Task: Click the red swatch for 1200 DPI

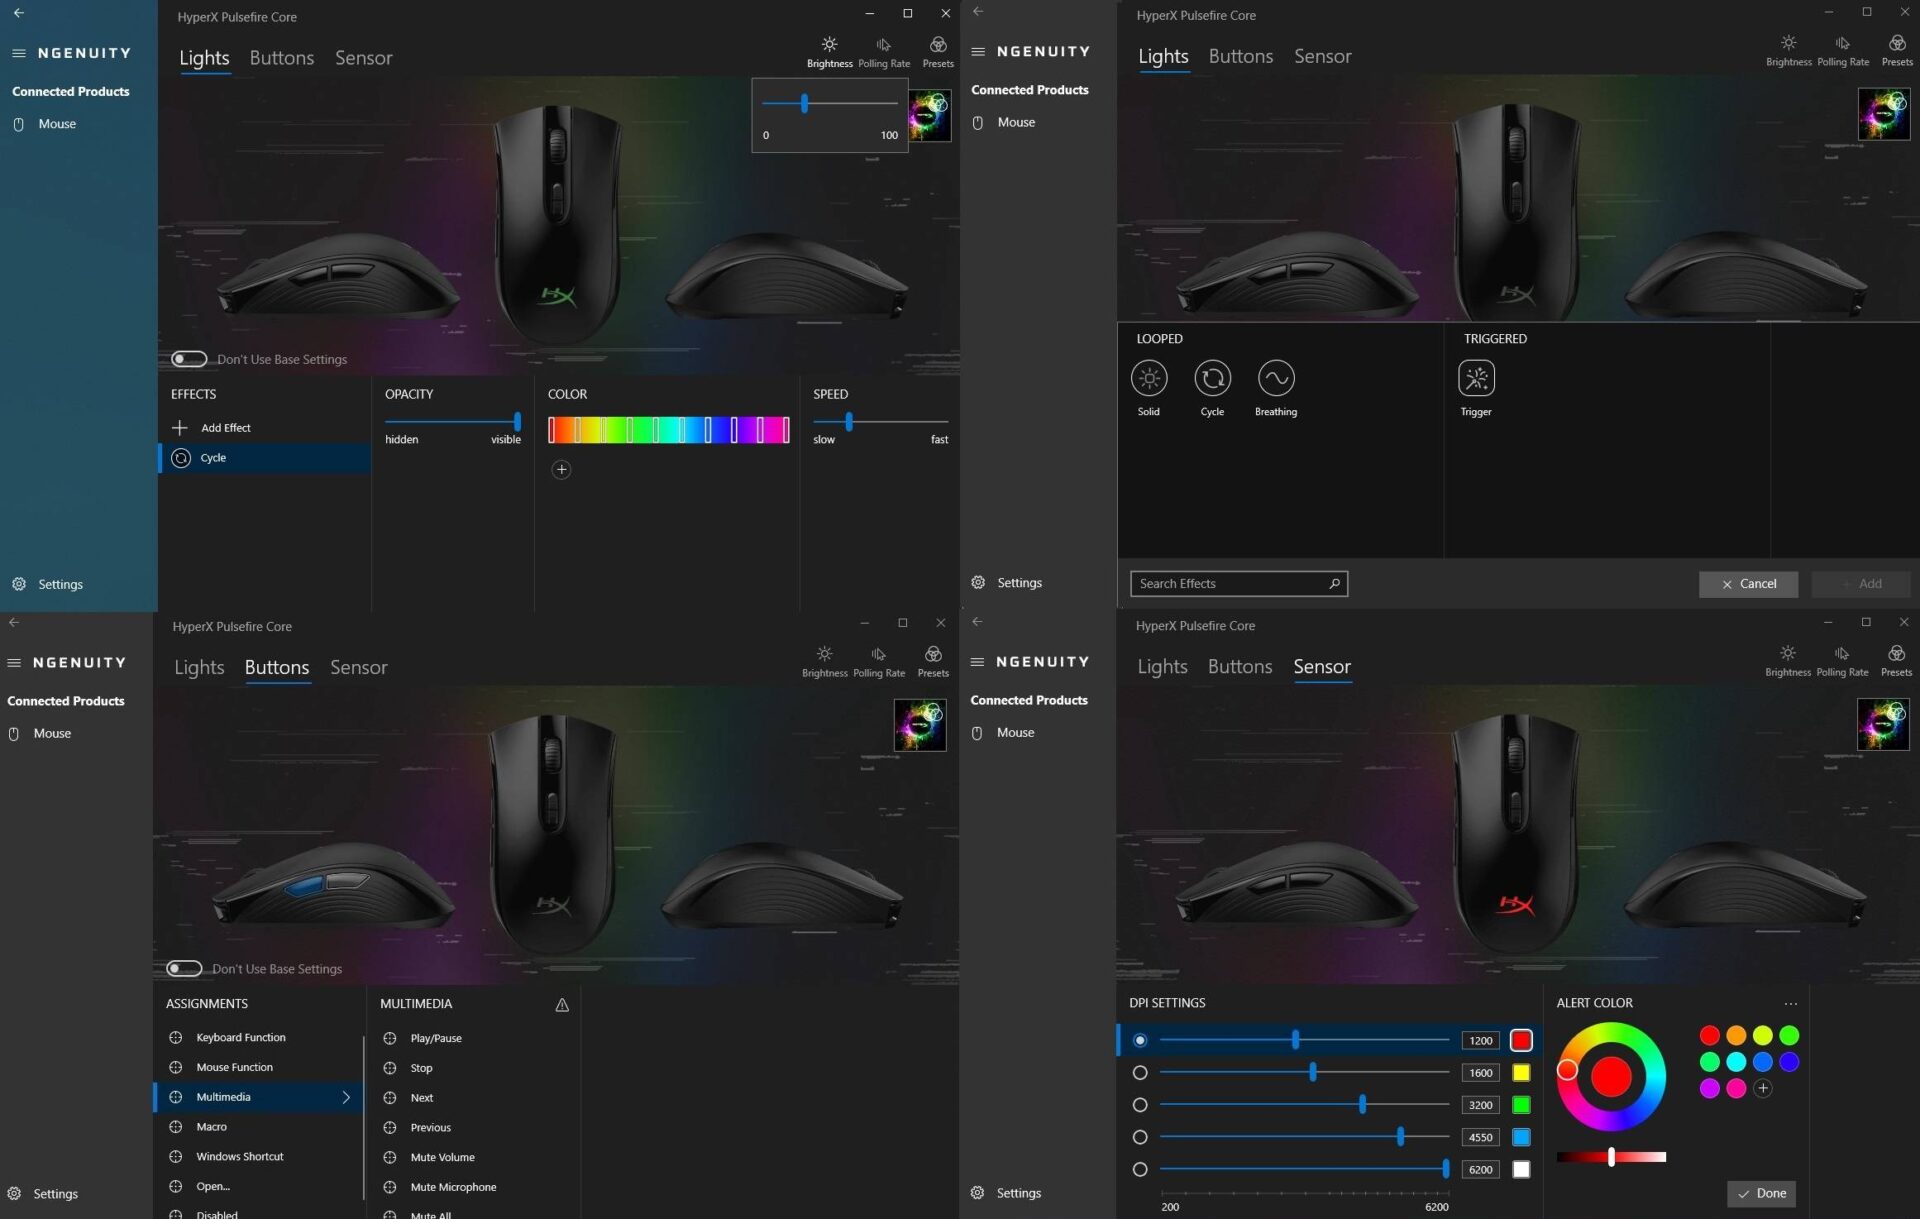Action: click(x=1521, y=1040)
